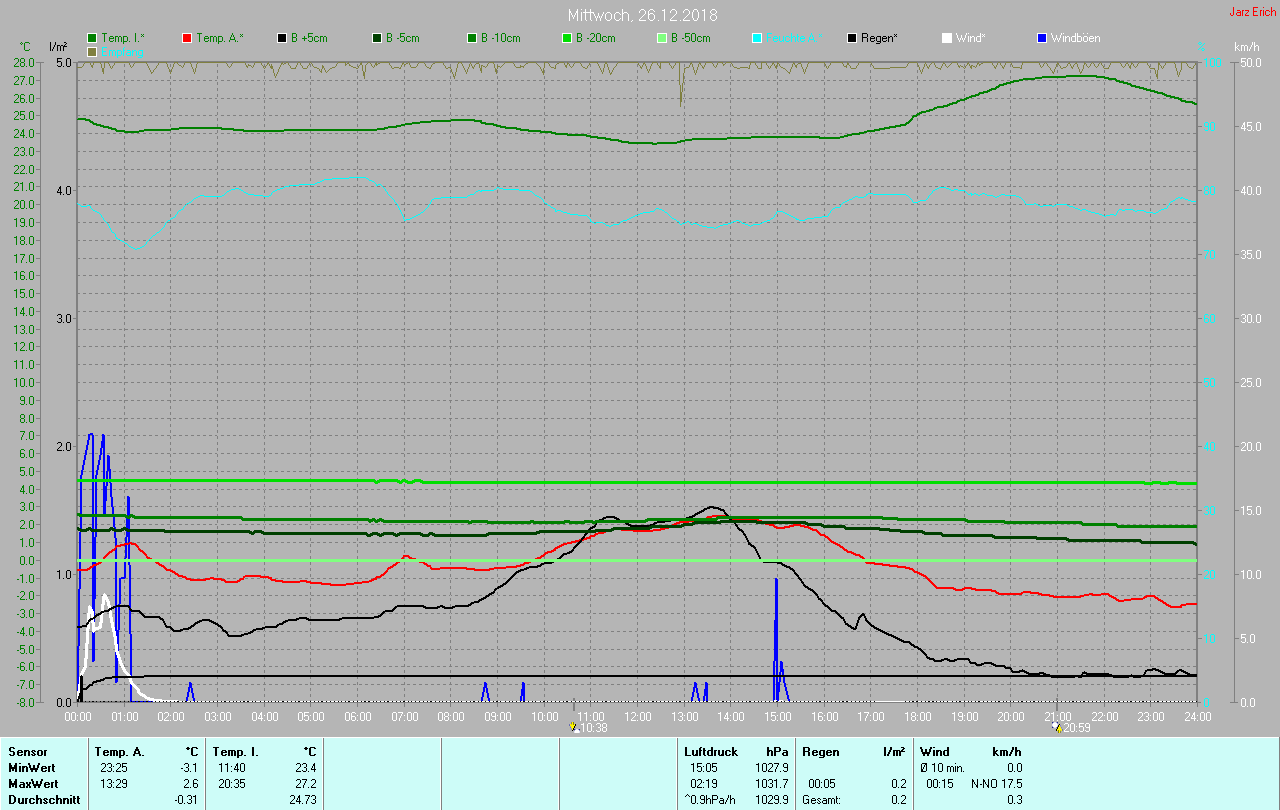Click the red 'Jarz Erich' credit text

point(1252,12)
